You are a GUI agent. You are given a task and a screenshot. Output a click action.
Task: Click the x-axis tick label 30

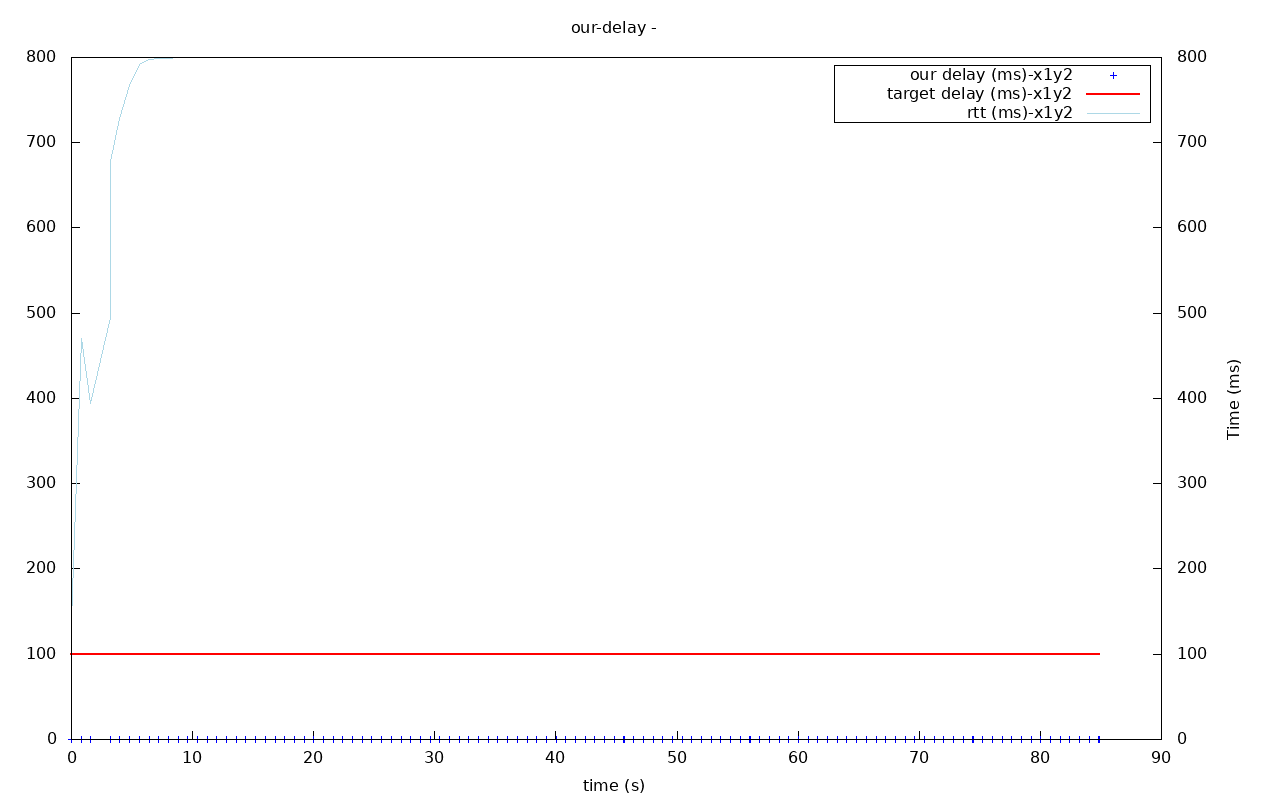[x=434, y=758]
